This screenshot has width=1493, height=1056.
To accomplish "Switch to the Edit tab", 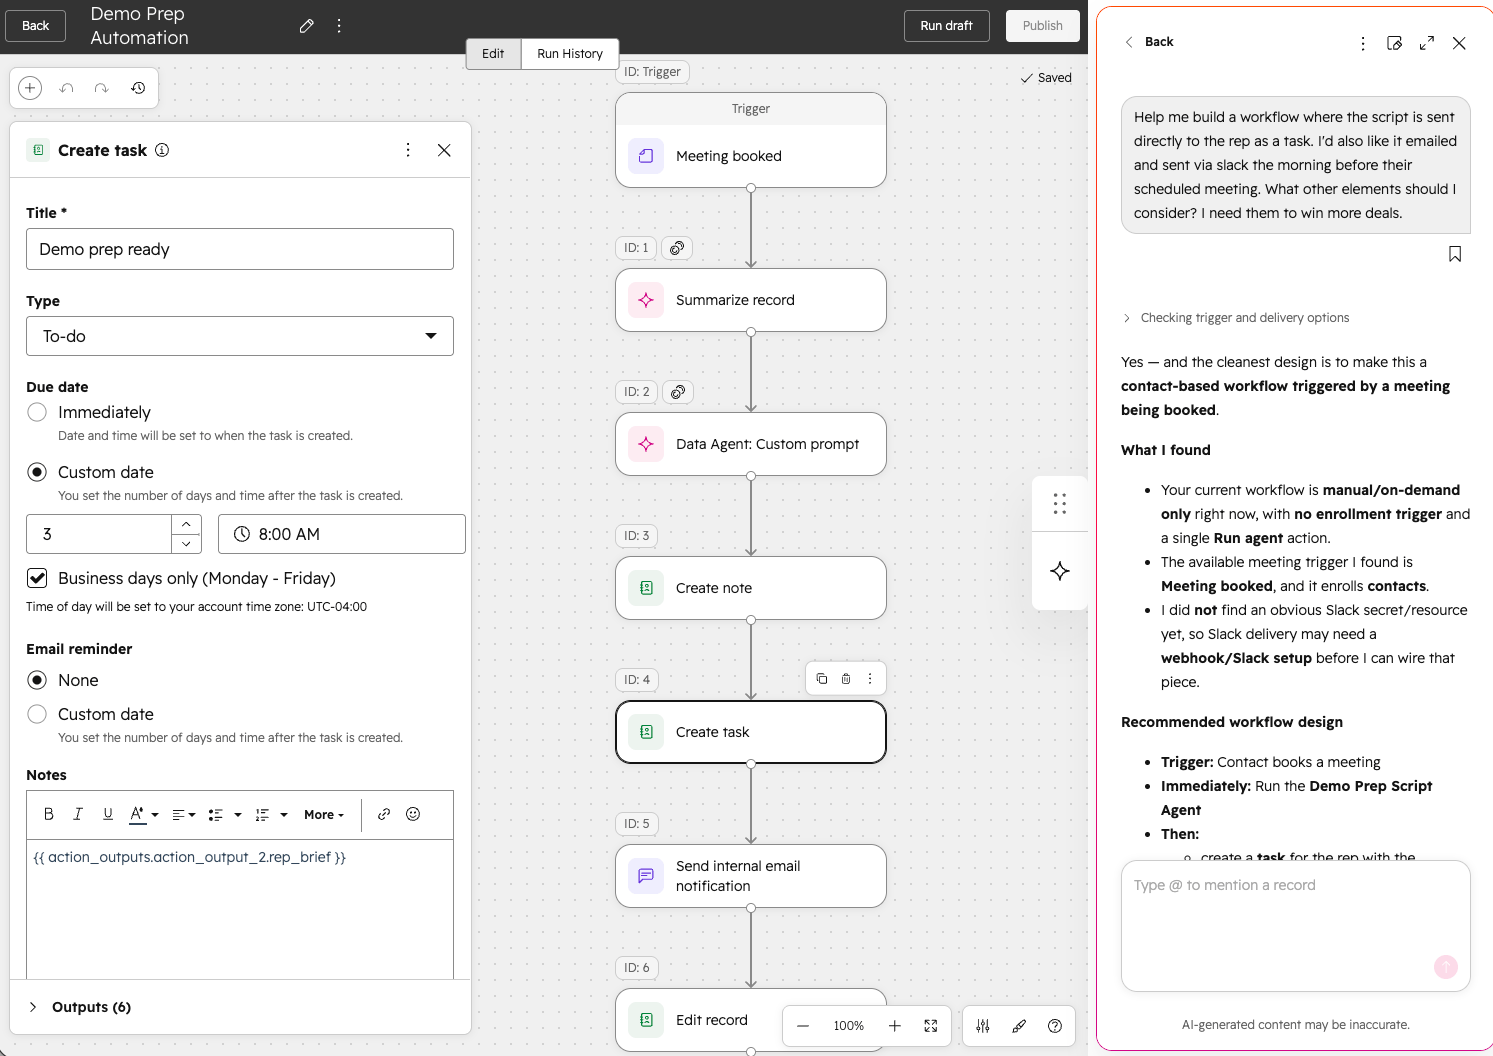I will 493,54.
